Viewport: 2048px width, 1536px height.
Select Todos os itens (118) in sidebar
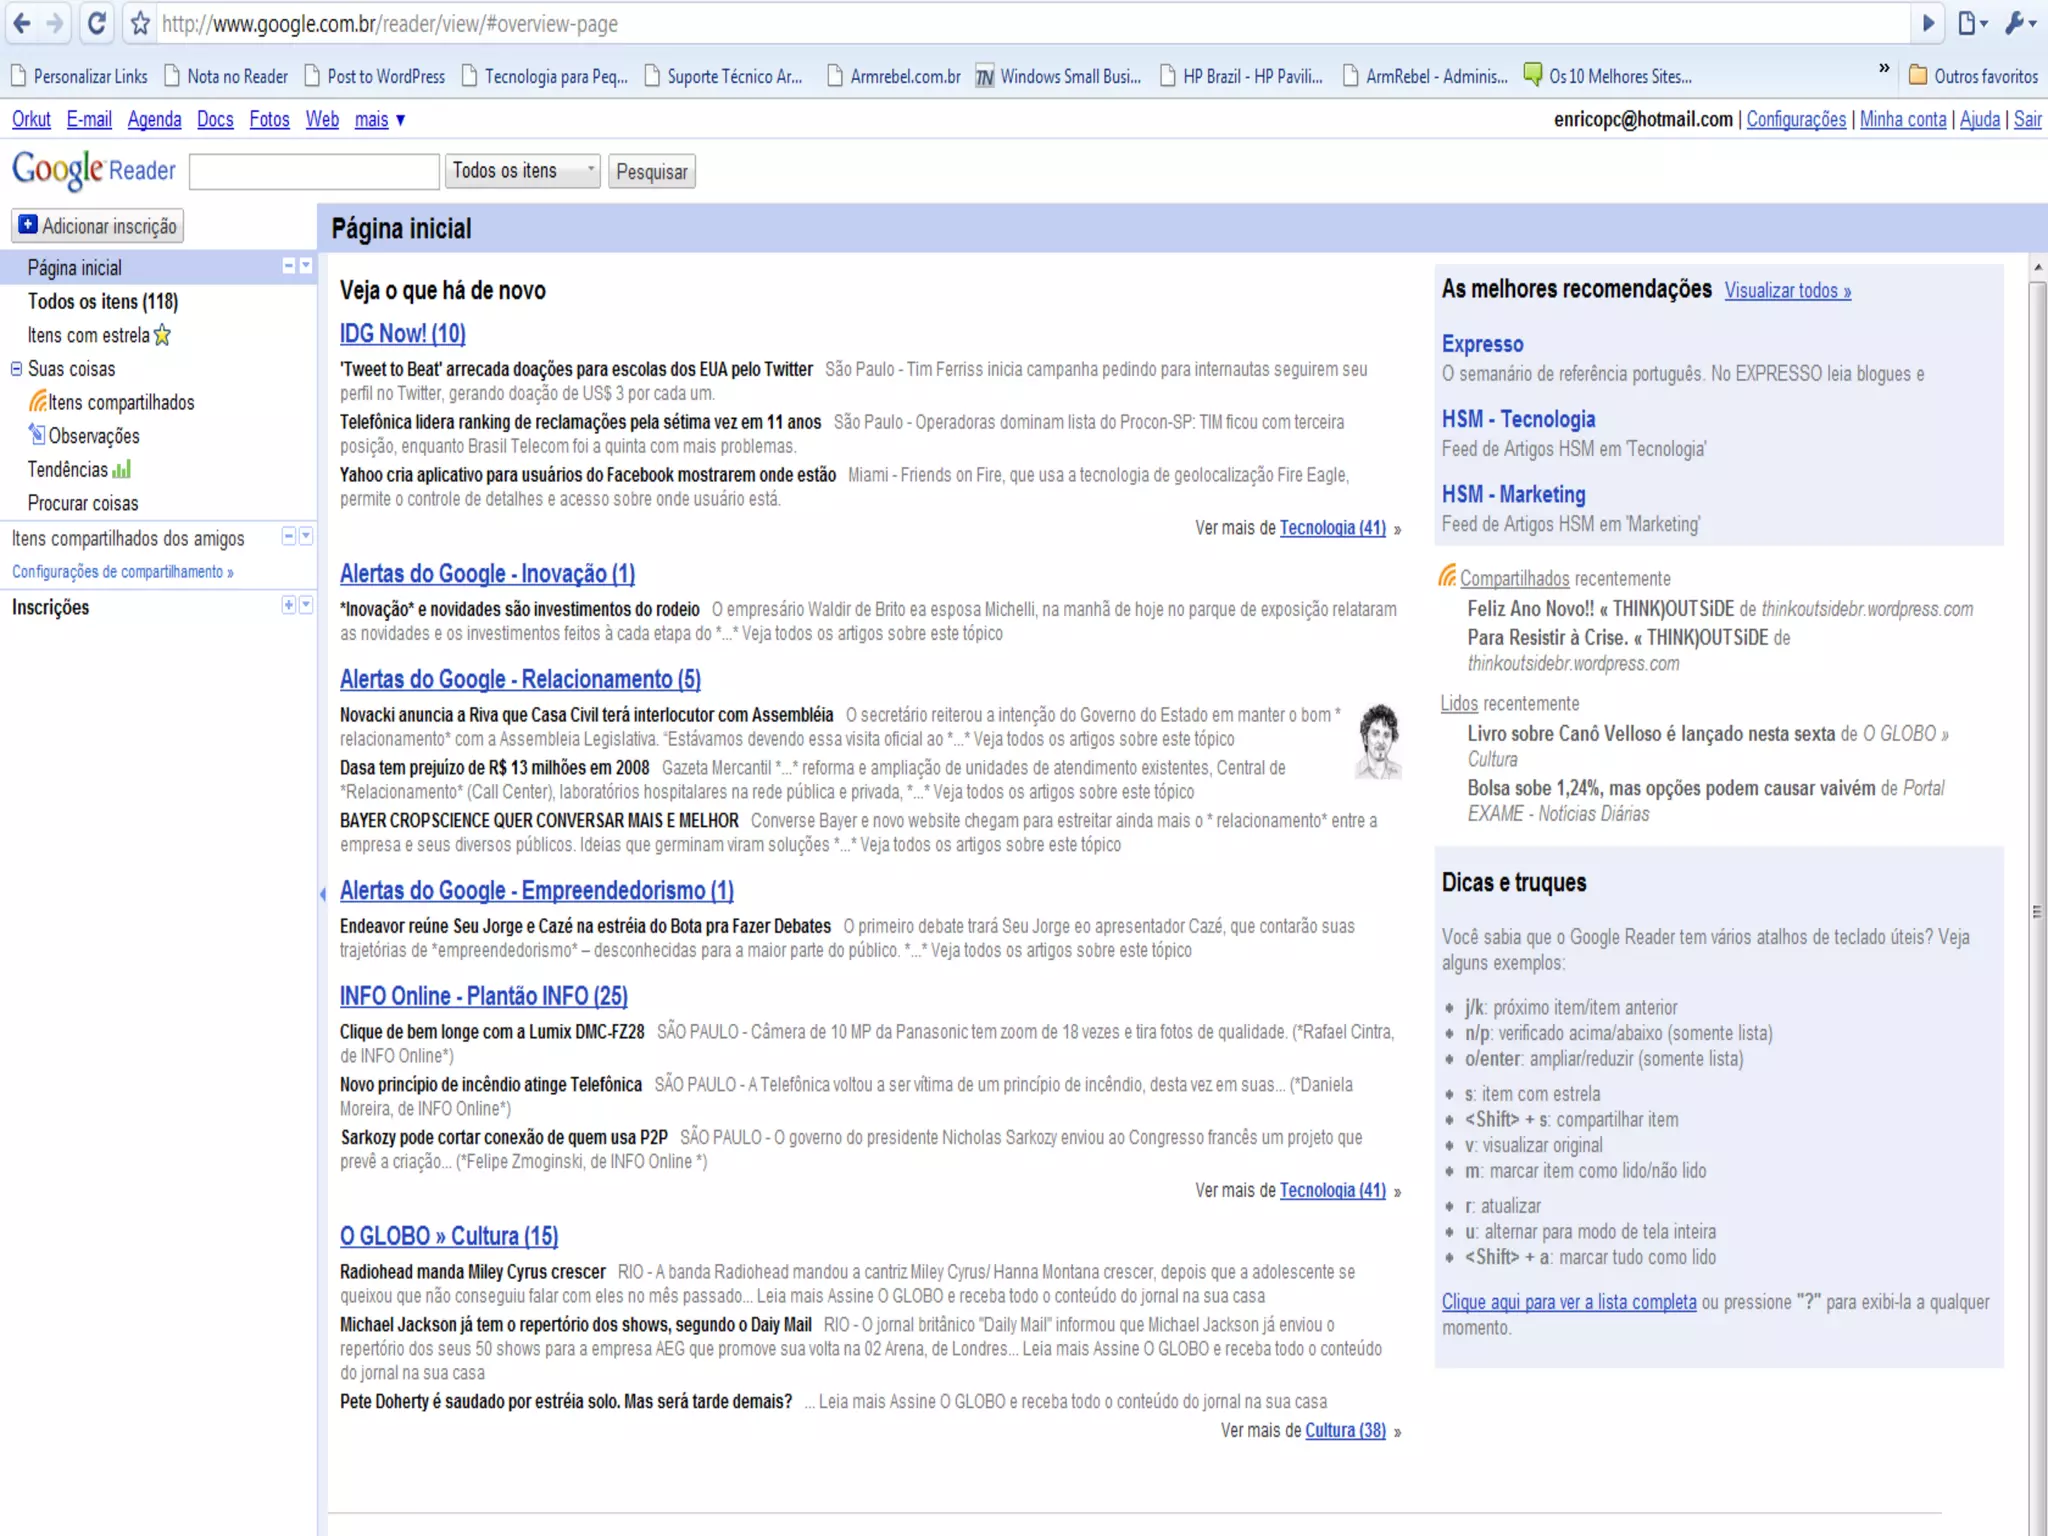102,302
